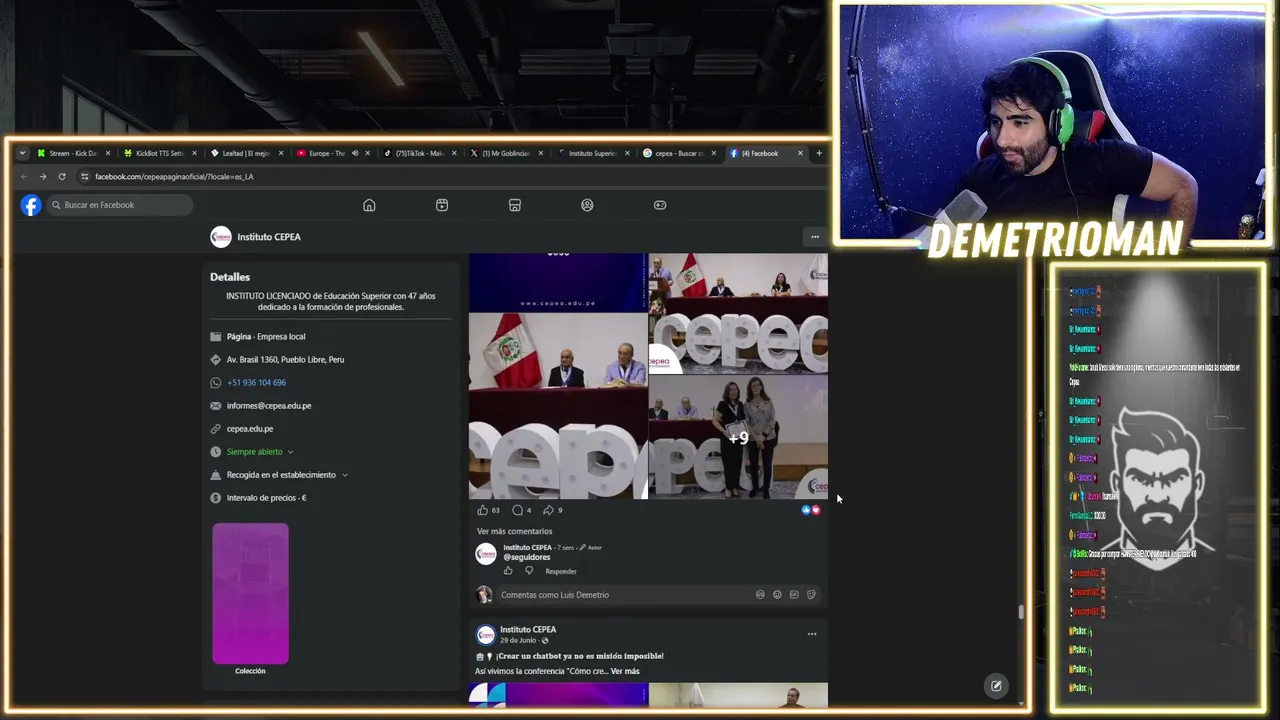Viewport: 1280px width, 720px height.
Task: Click the Buscar en Facebook search field
Action: pos(120,205)
